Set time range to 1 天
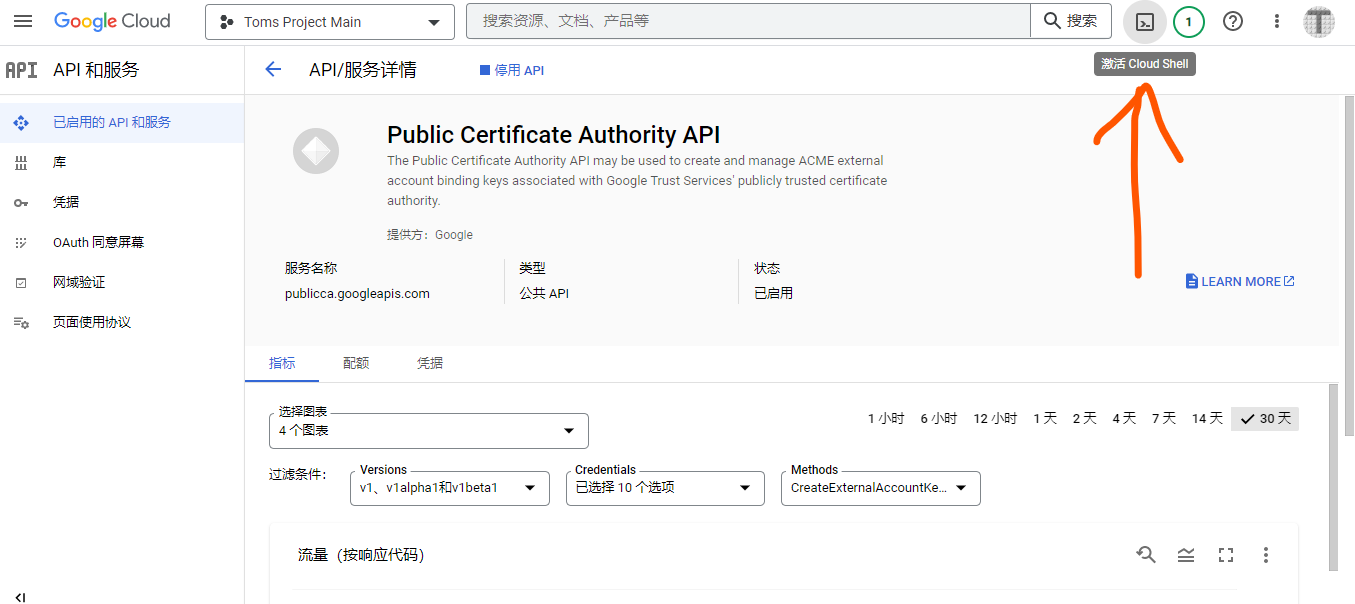The image size is (1355, 604). (1045, 419)
